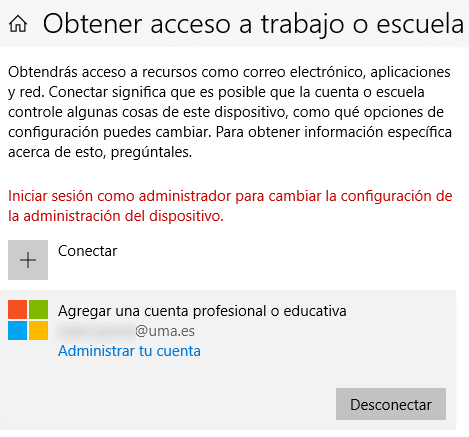
Task: Click the page title 'Obtener acceso a trabajo o escuela'
Action: click(x=253, y=24)
